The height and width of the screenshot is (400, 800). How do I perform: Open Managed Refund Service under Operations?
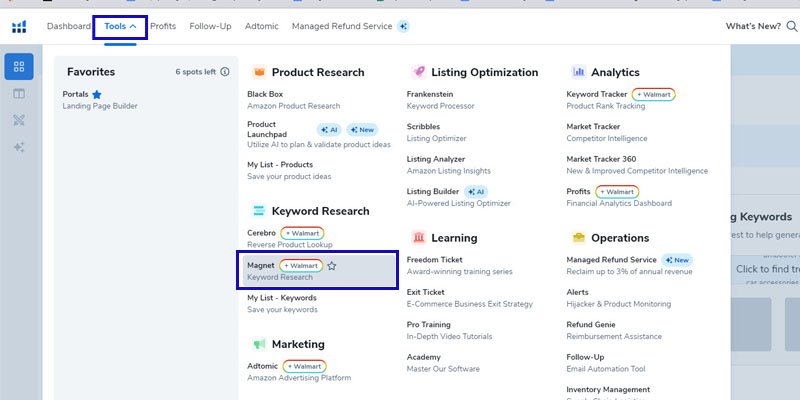tap(629, 265)
